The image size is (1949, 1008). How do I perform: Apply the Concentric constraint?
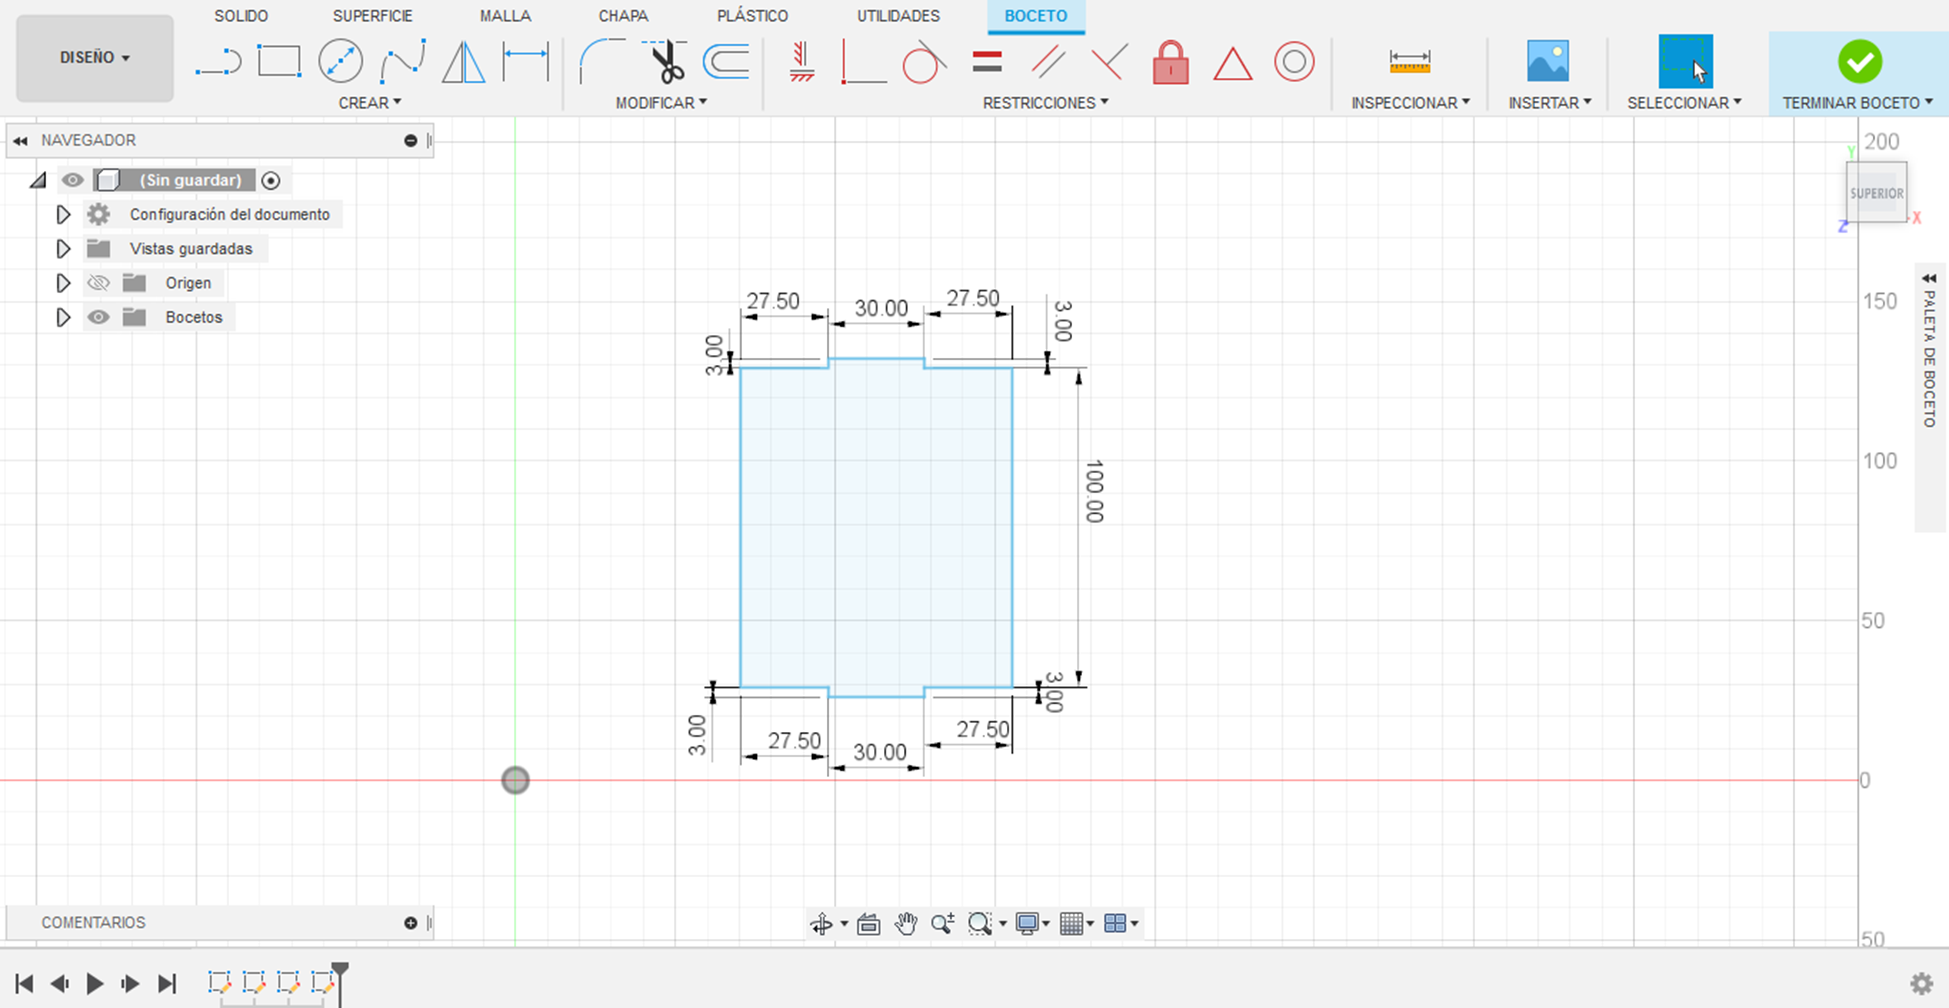(x=1294, y=62)
